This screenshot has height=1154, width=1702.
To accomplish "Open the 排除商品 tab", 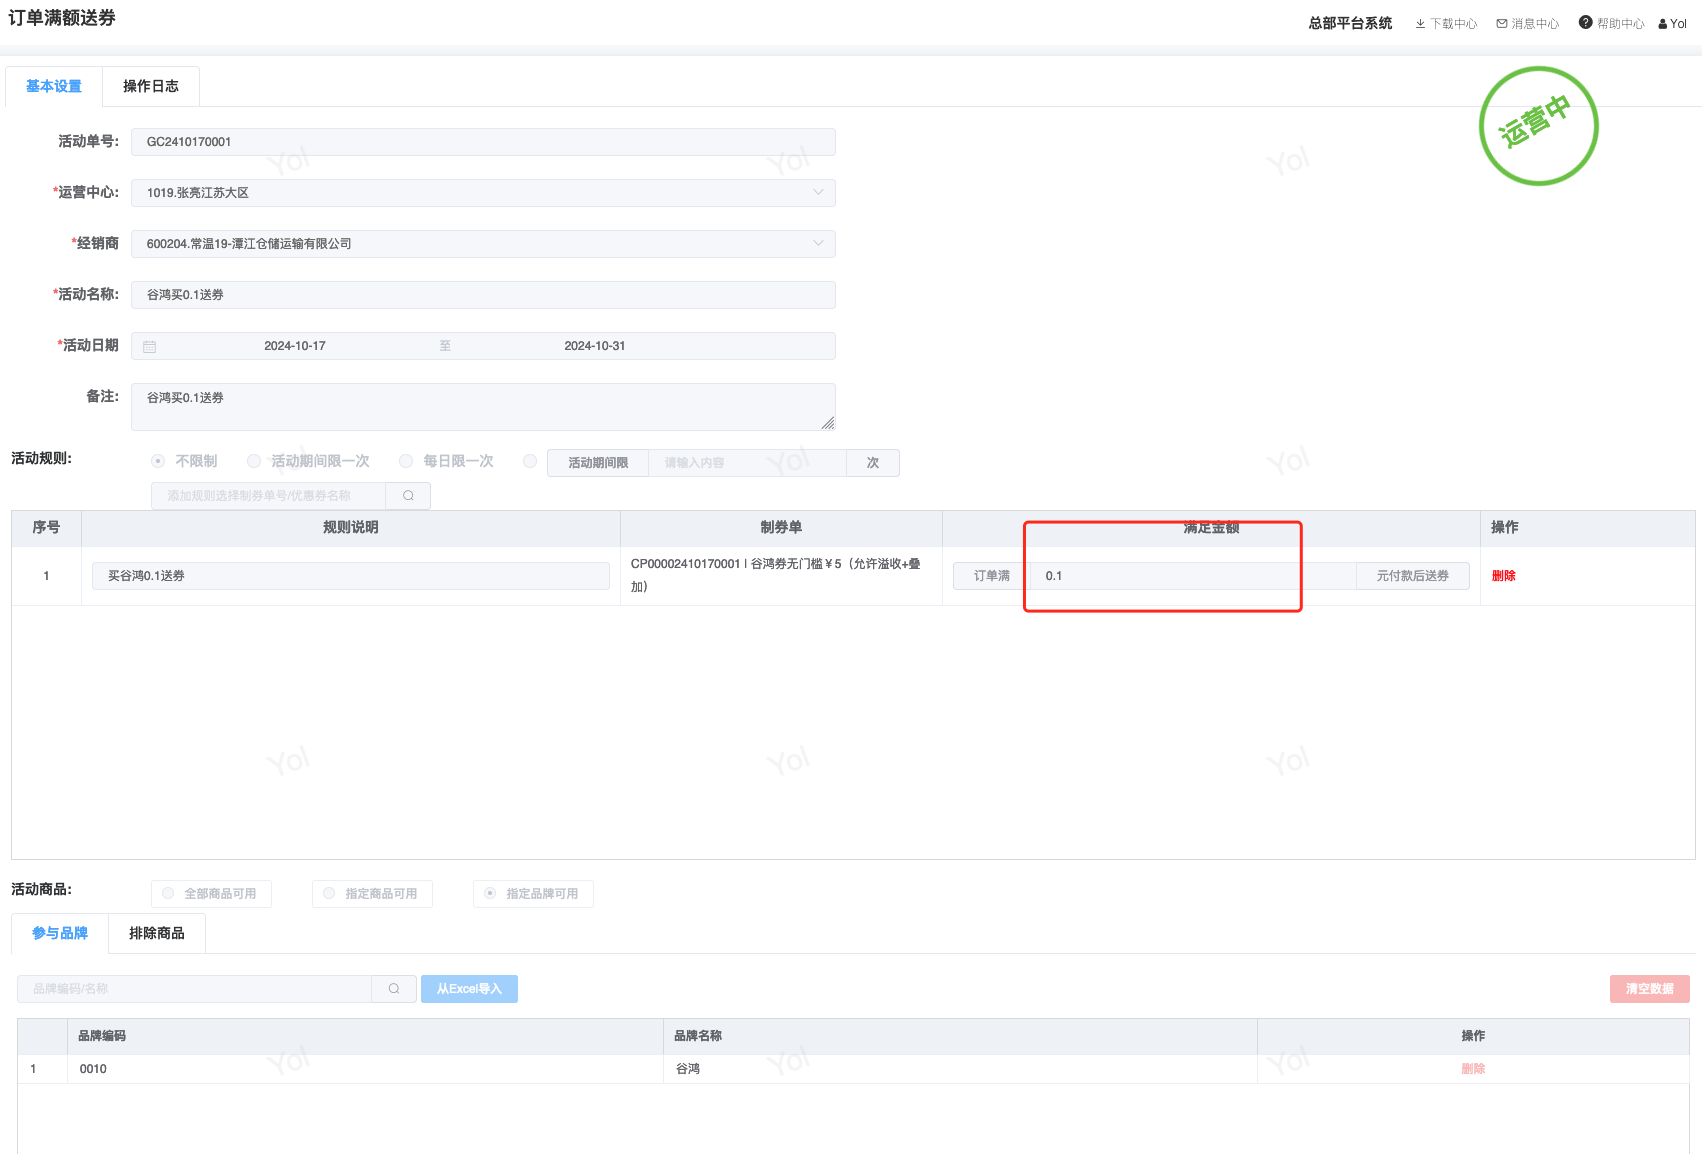I will click(x=157, y=933).
